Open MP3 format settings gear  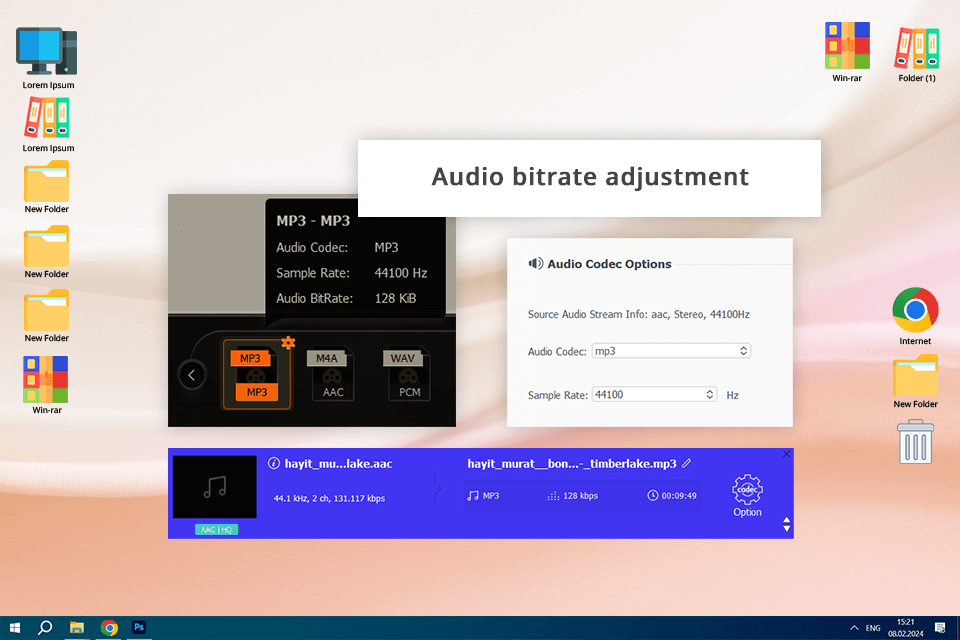pyautogui.click(x=288, y=342)
